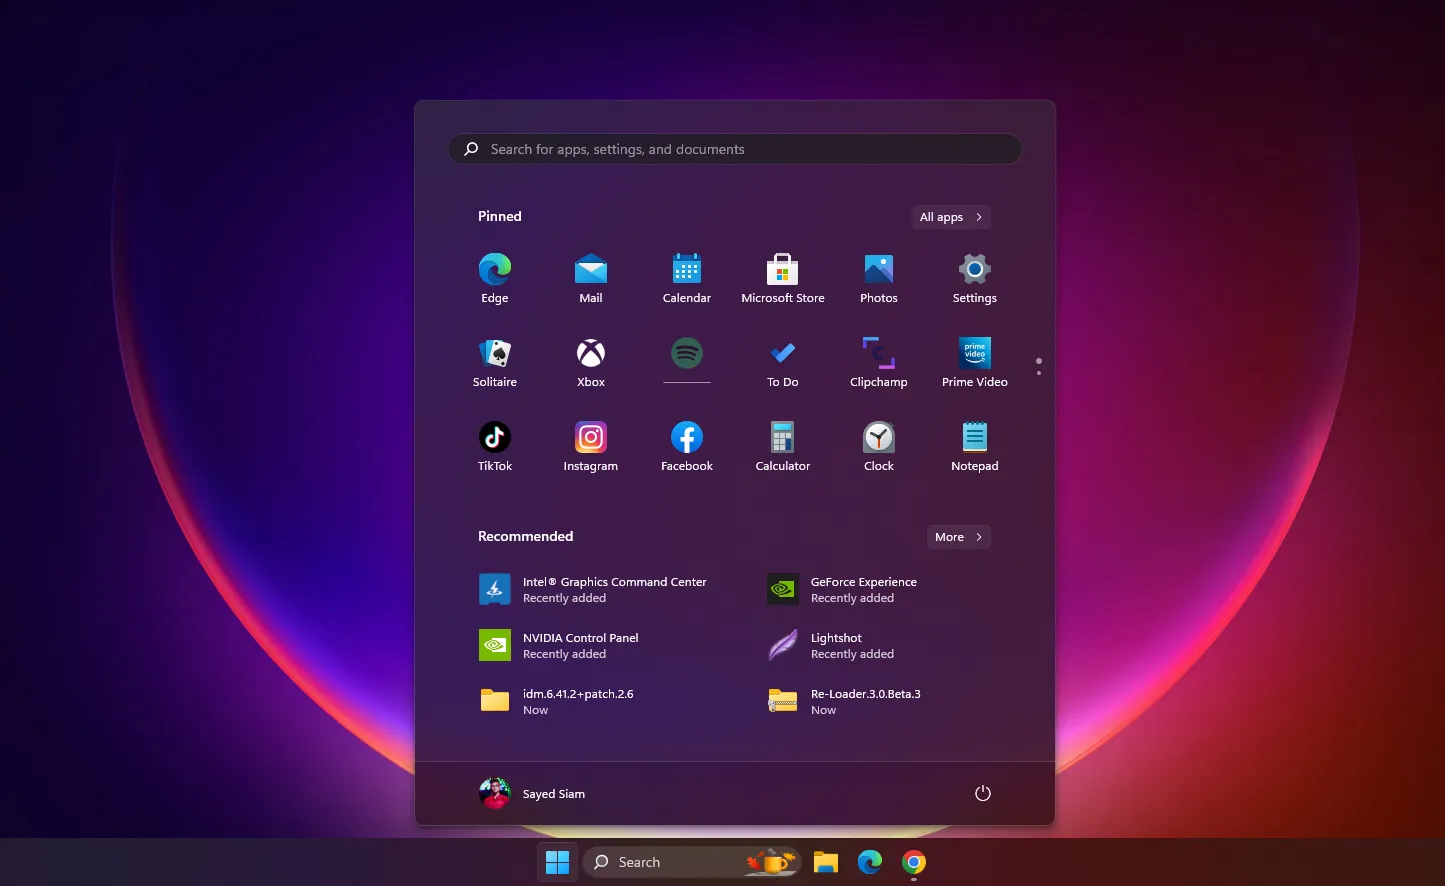Click the power button icon
This screenshot has width=1445, height=886.
[x=983, y=793]
